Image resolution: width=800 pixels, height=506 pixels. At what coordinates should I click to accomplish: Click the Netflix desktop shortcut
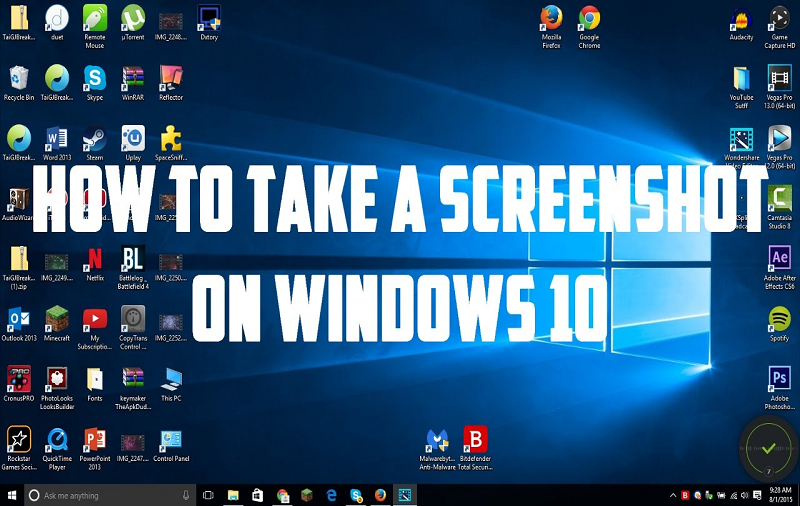[95, 259]
